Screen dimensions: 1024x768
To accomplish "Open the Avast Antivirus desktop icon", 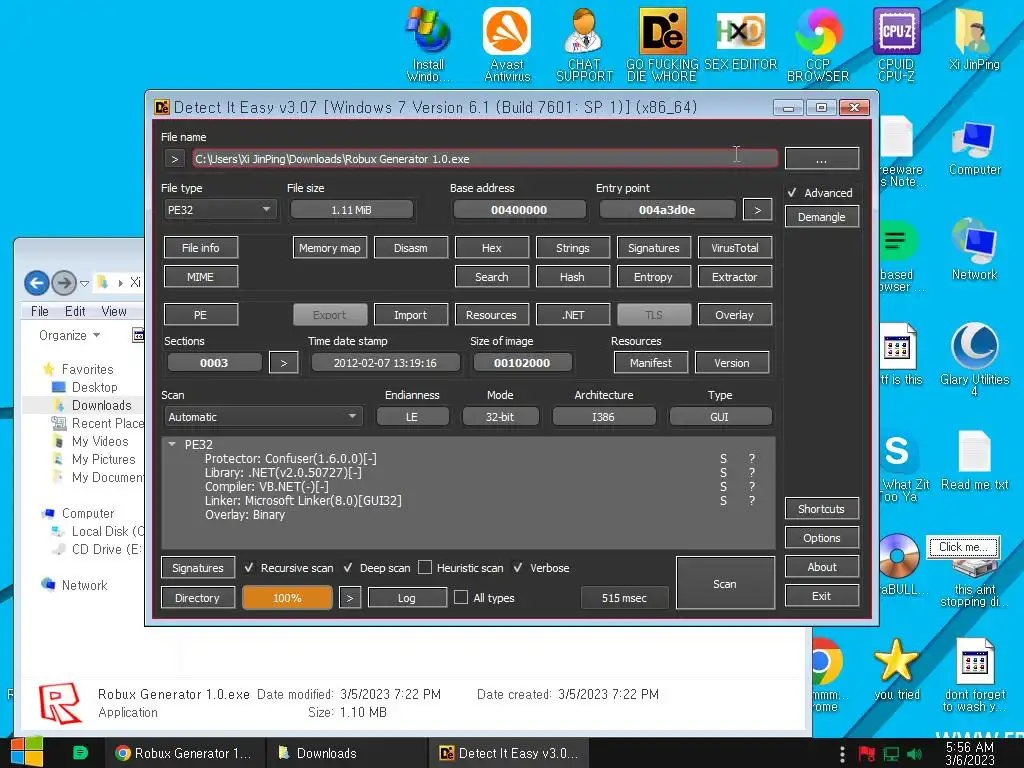I will point(507,44).
